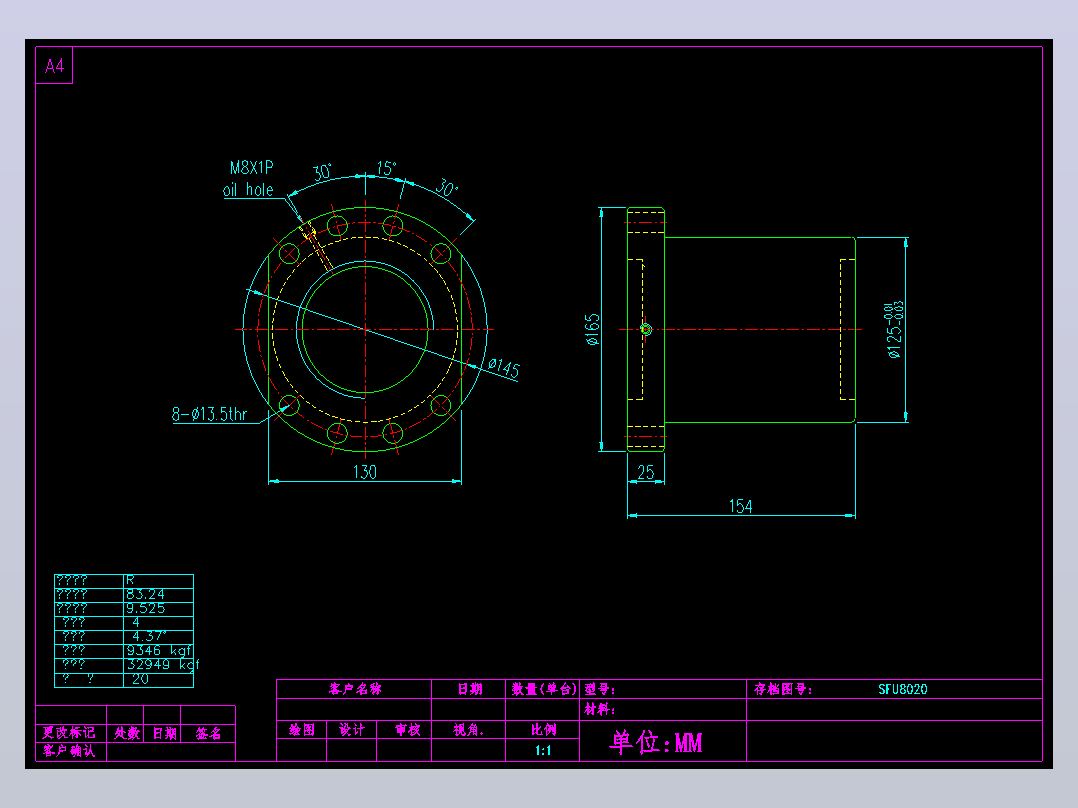
Task: Select the 数量(单台) title block cell
Action: (x=543, y=689)
